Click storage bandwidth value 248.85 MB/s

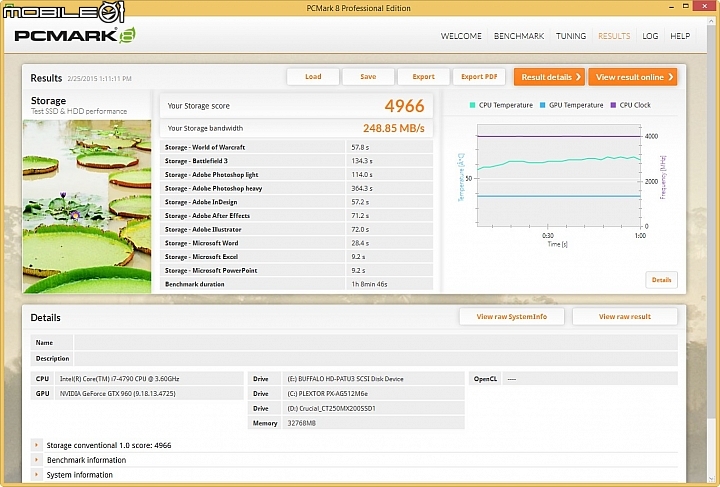tap(394, 128)
